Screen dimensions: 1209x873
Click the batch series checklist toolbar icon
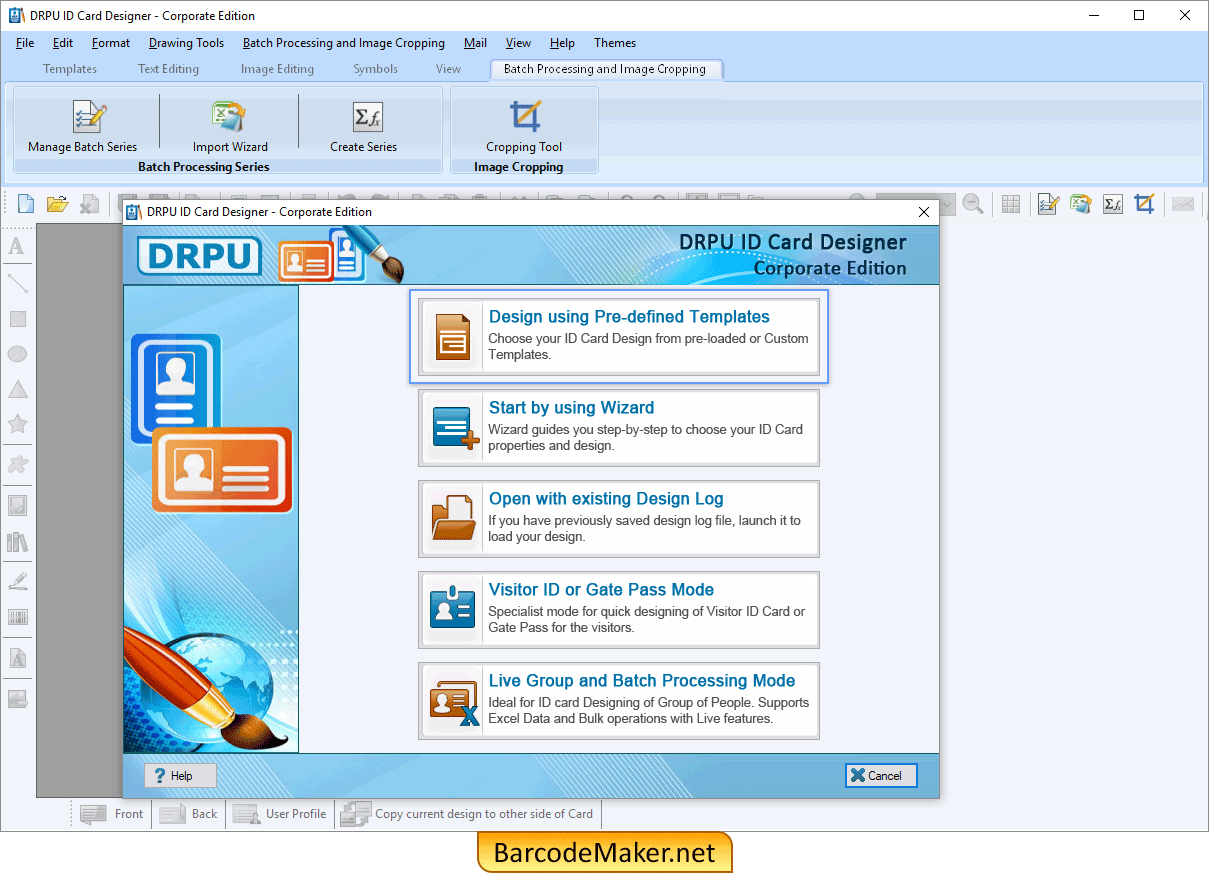pos(1048,204)
